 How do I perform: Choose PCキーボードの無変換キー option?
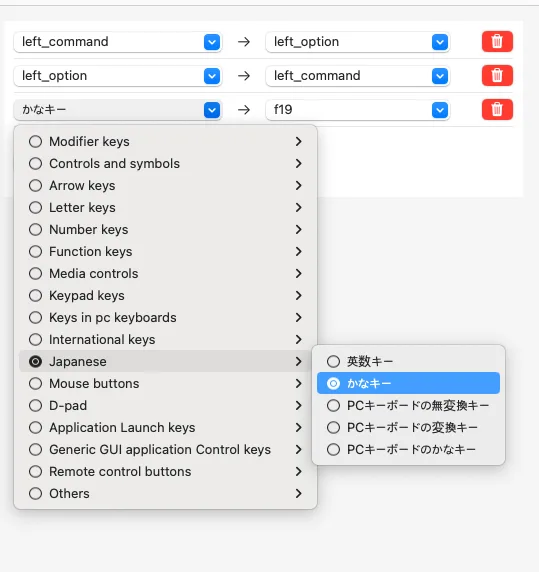click(408, 405)
